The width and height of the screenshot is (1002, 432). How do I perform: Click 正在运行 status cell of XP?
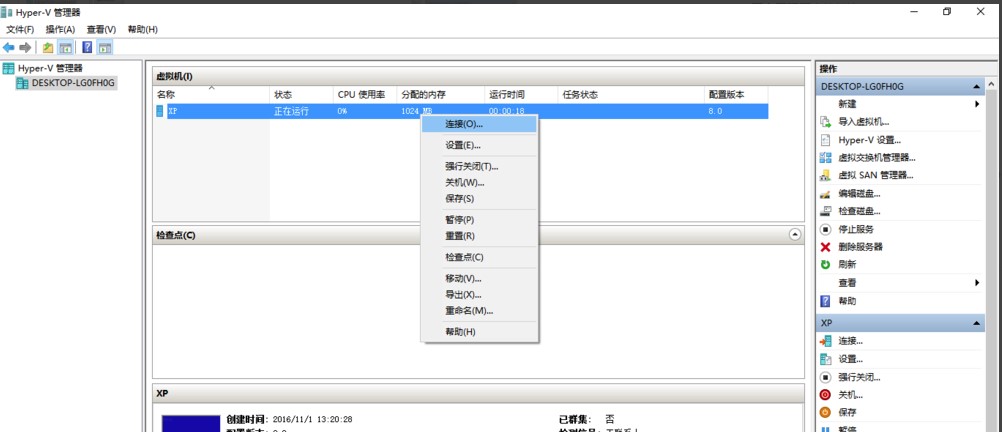(x=291, y=111)
